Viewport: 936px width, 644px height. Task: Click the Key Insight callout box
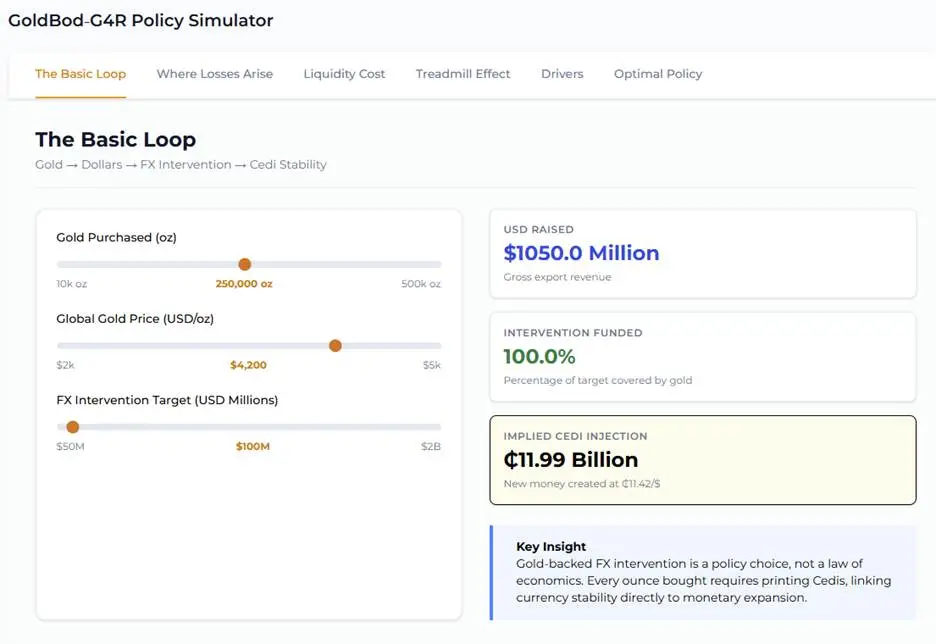703,573
